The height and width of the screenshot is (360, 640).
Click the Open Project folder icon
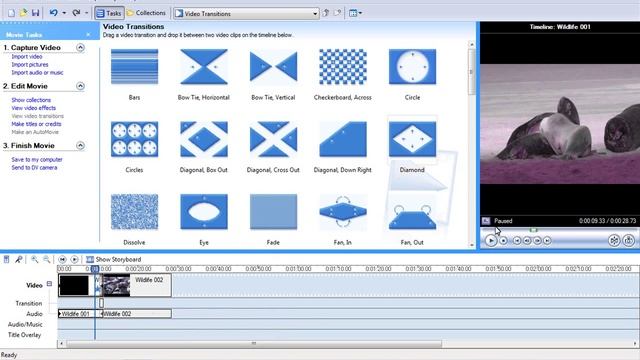23,13
